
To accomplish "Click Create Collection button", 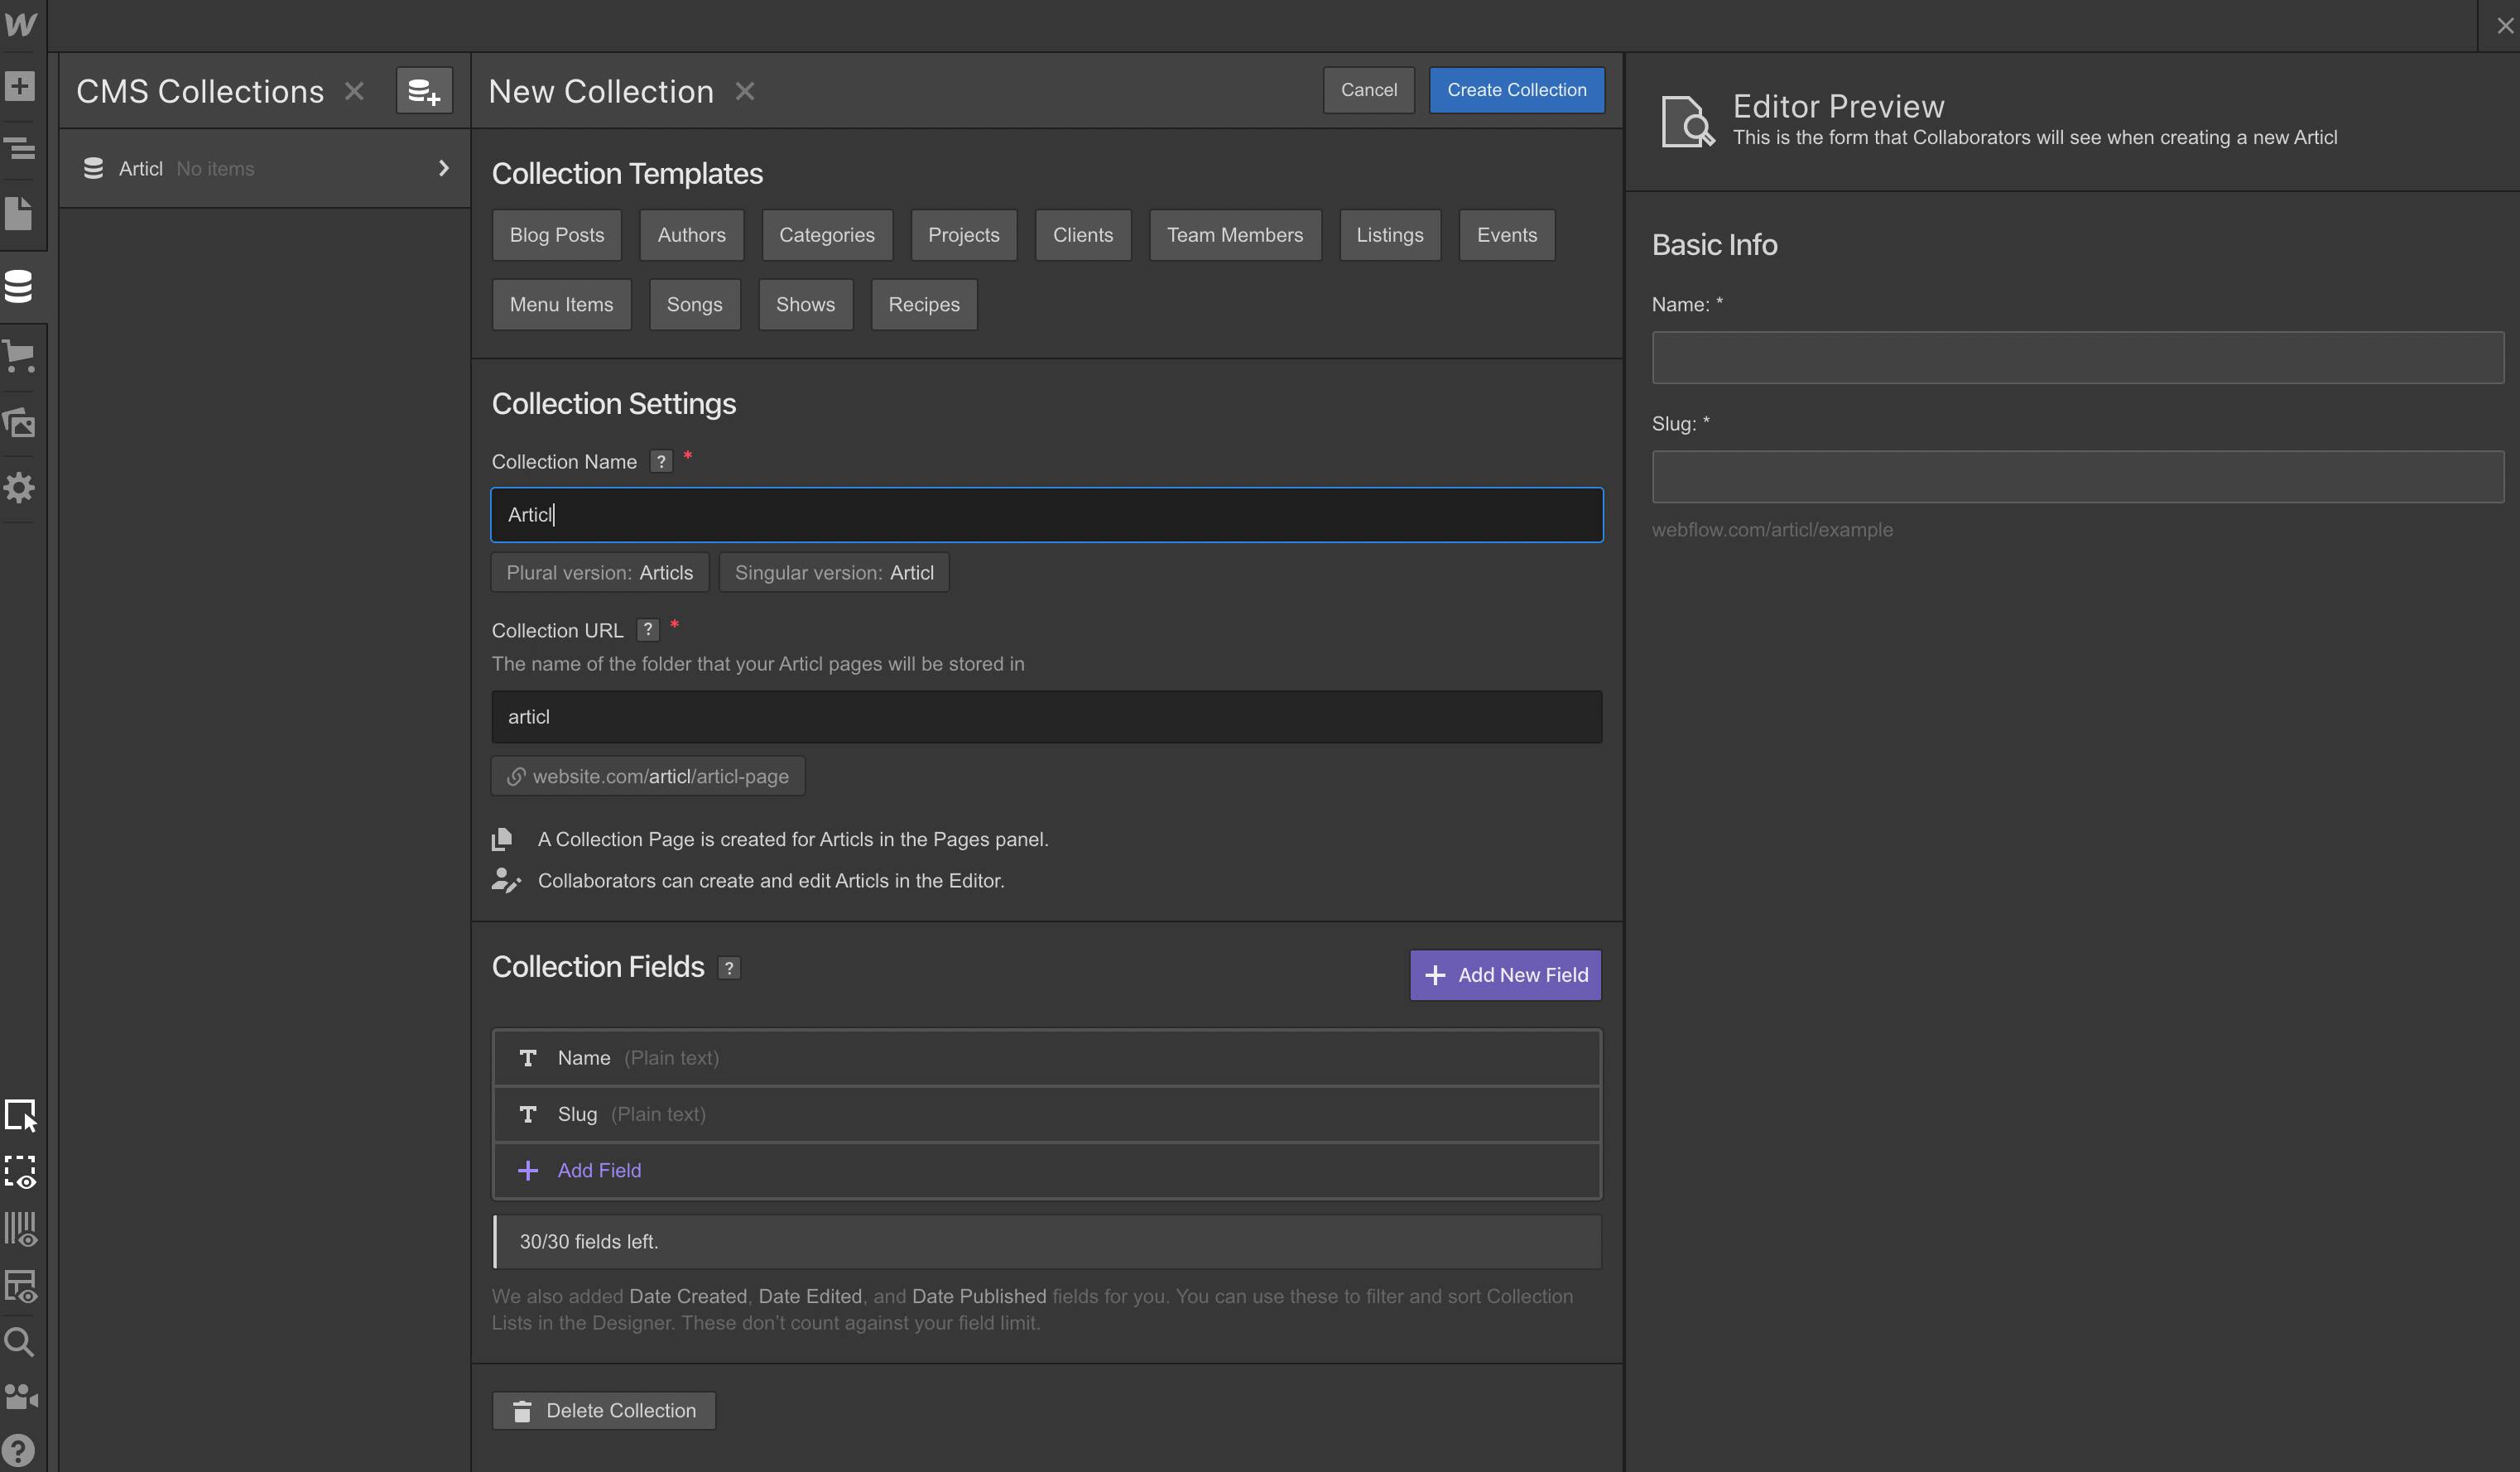I will click(1516, 90).
